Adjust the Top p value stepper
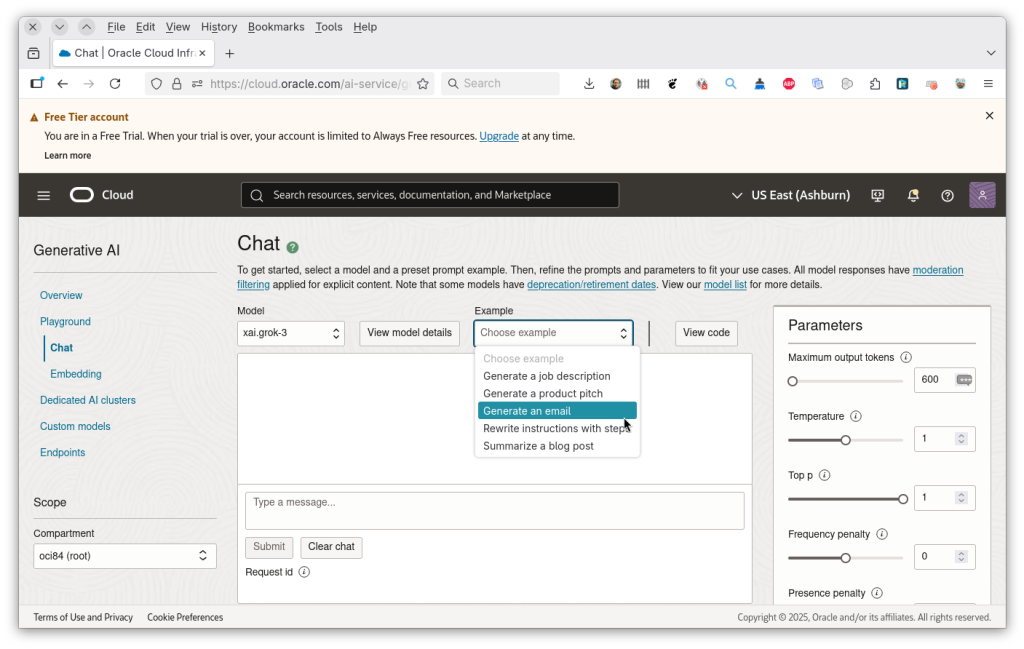The height and width of the screenshot is (649, 1024). (961, 498)
